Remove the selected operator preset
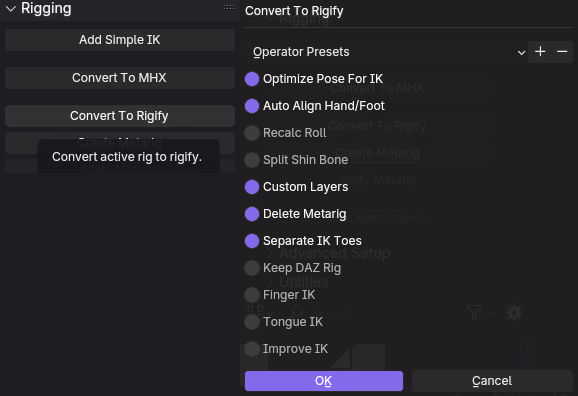 tap(562, 52)
